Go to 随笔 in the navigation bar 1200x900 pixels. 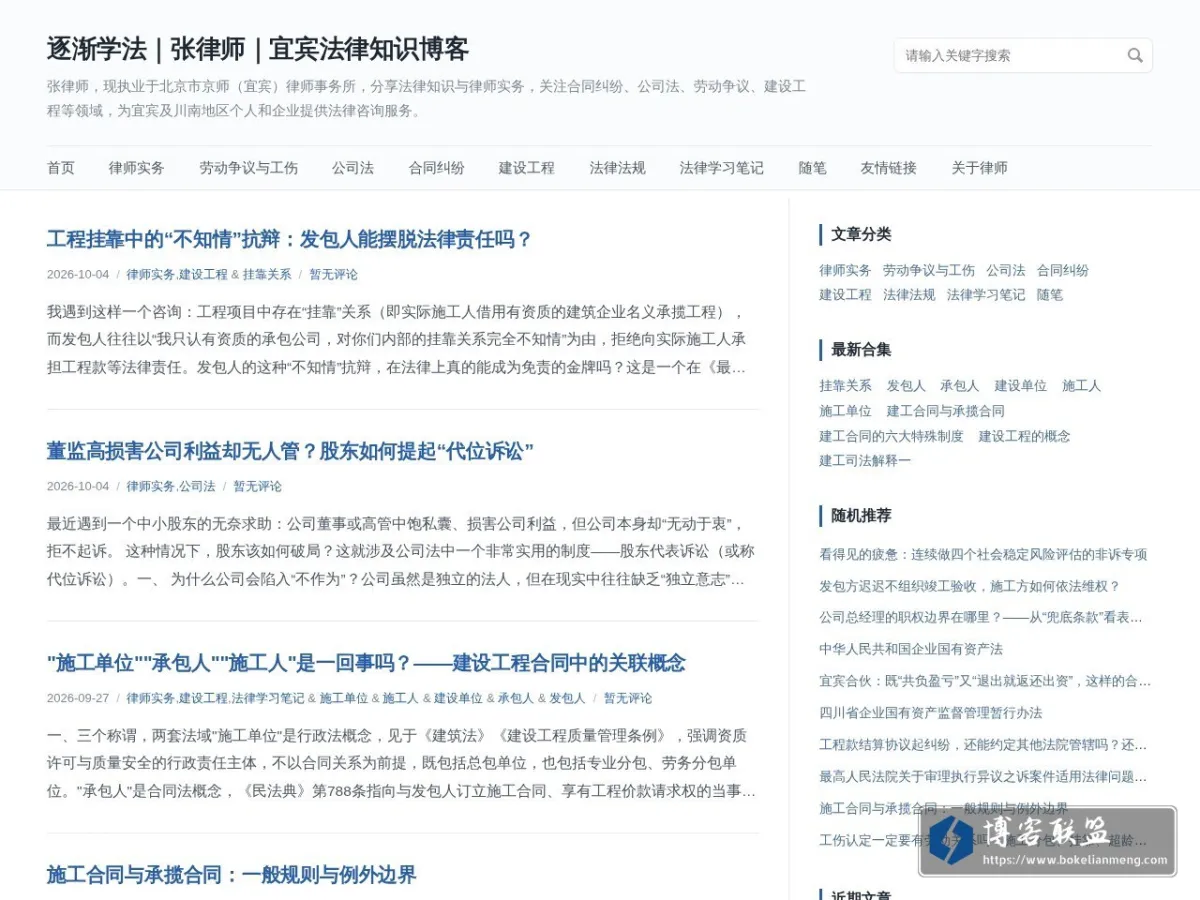[812, 168]
